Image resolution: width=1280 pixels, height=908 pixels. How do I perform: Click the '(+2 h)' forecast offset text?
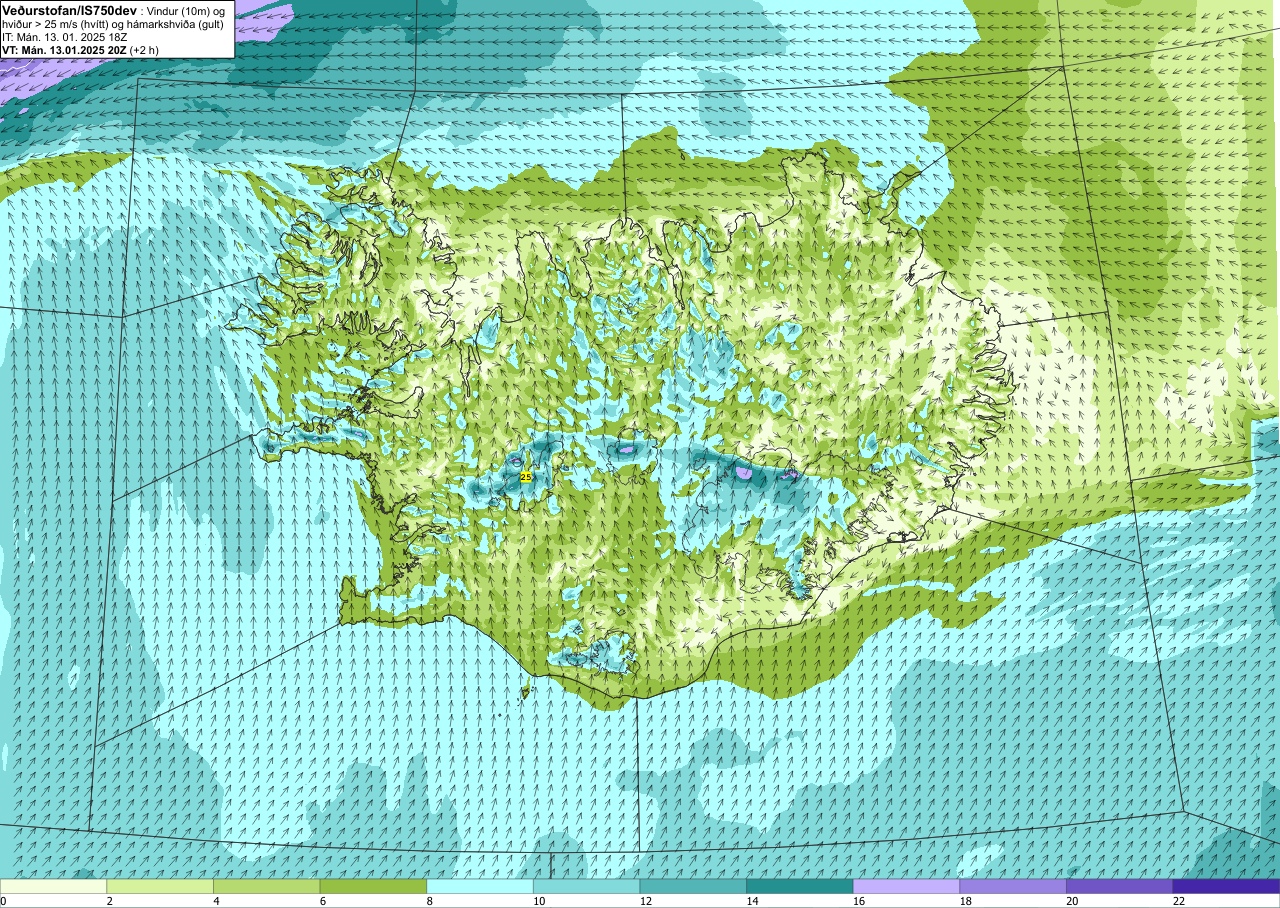[144, 50]
